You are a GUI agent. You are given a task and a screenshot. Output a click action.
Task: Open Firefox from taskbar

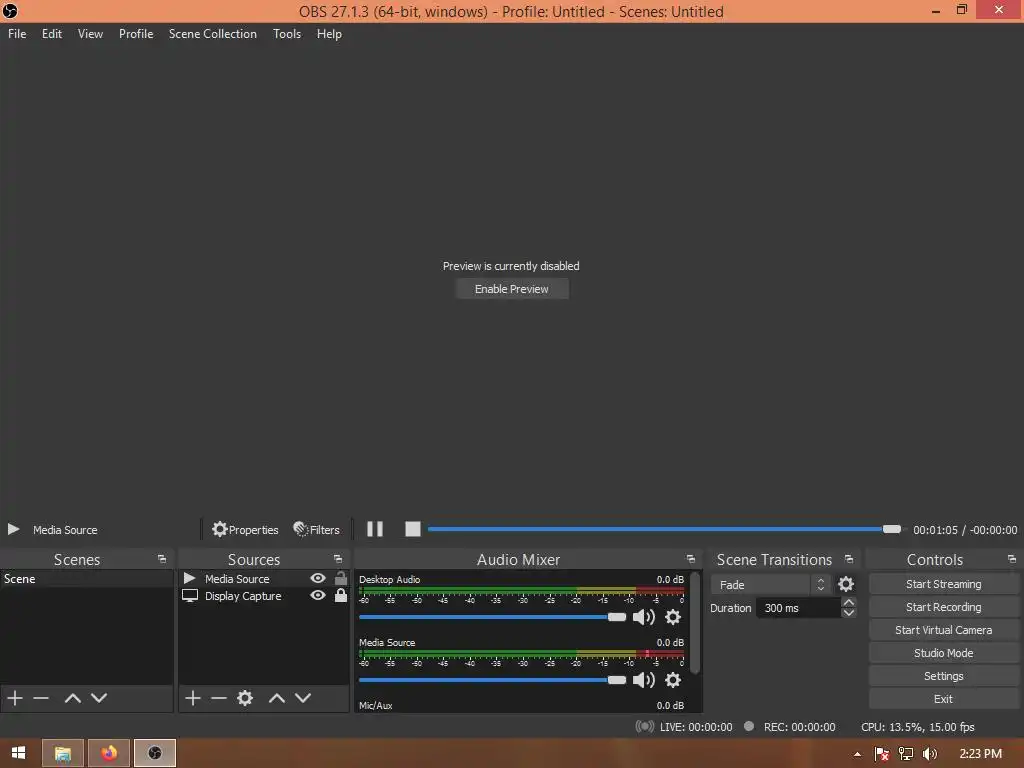(109, 753)
